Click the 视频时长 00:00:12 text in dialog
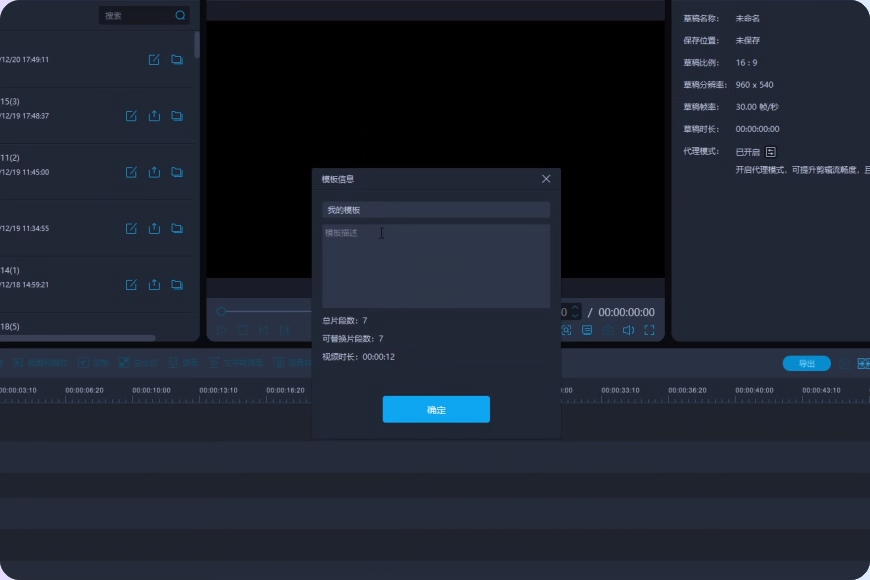Image resolution: width=870 pixels, height=580 pixels. tap(358, 357)
